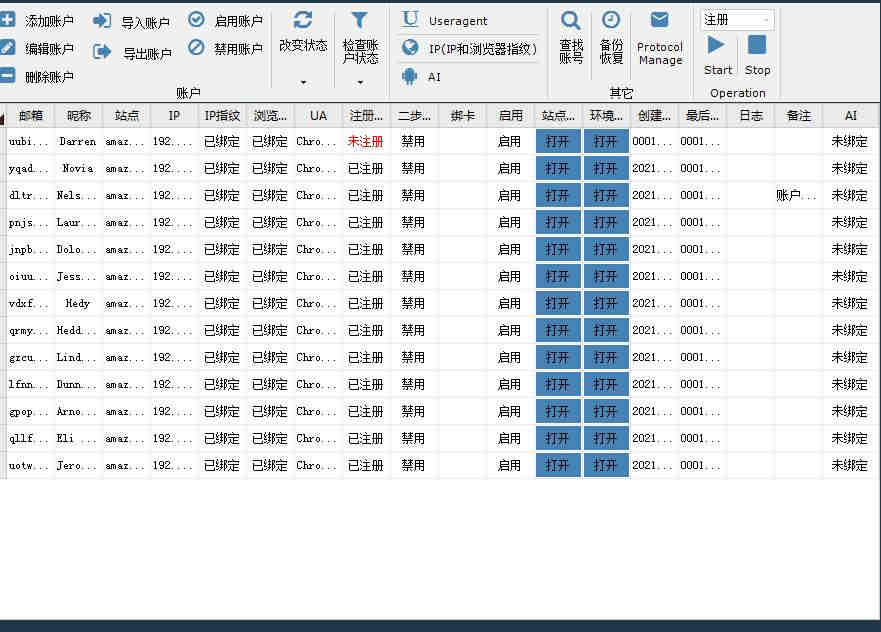Expand the 改变状态 dropdown arrow
Screen dimensions: 881x632
(x=303, y=83)
